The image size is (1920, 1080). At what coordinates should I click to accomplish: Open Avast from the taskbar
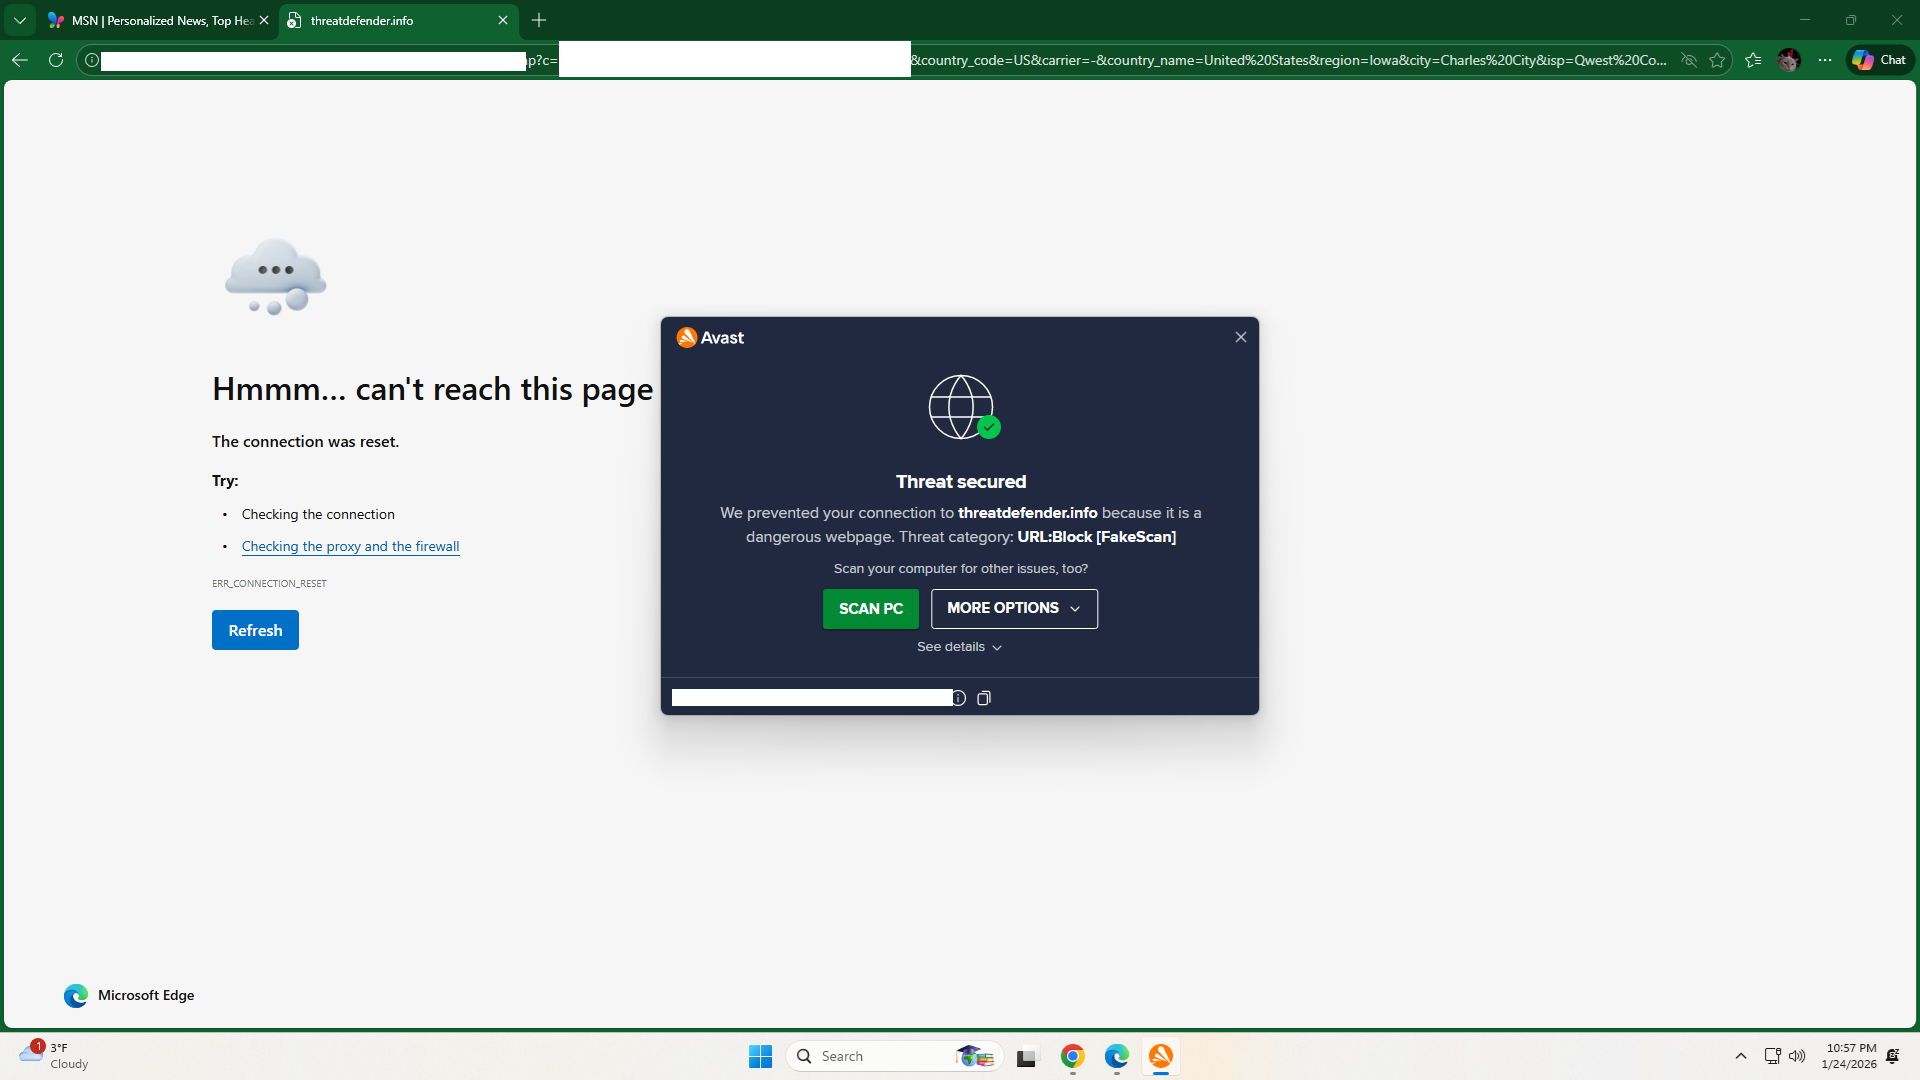[x=1161, y=1056]
